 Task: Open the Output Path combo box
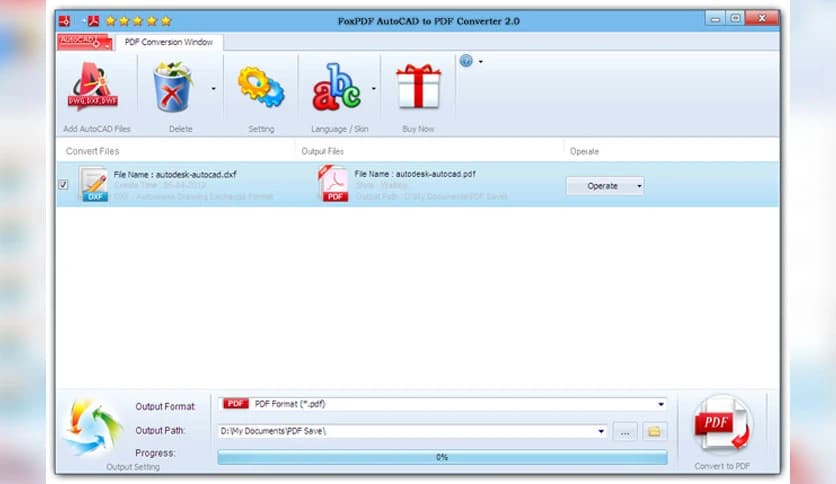pos(412,431)
